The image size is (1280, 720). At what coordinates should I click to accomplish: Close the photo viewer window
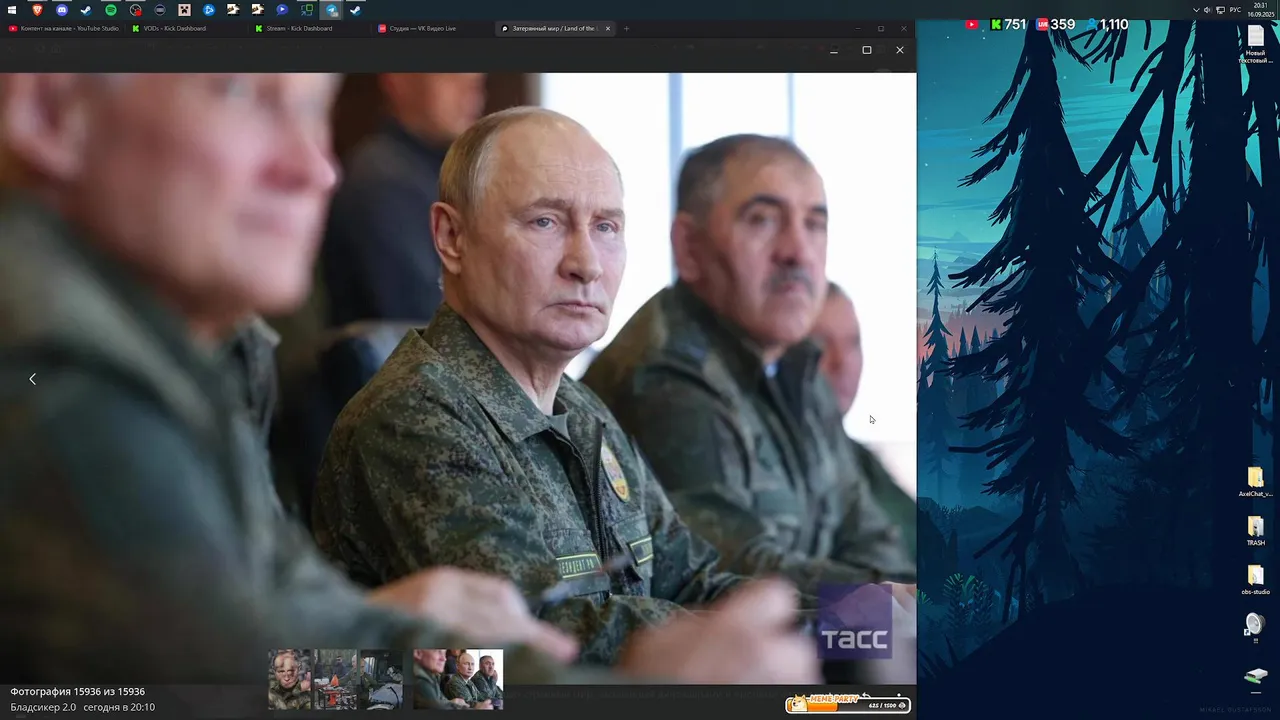899,50
